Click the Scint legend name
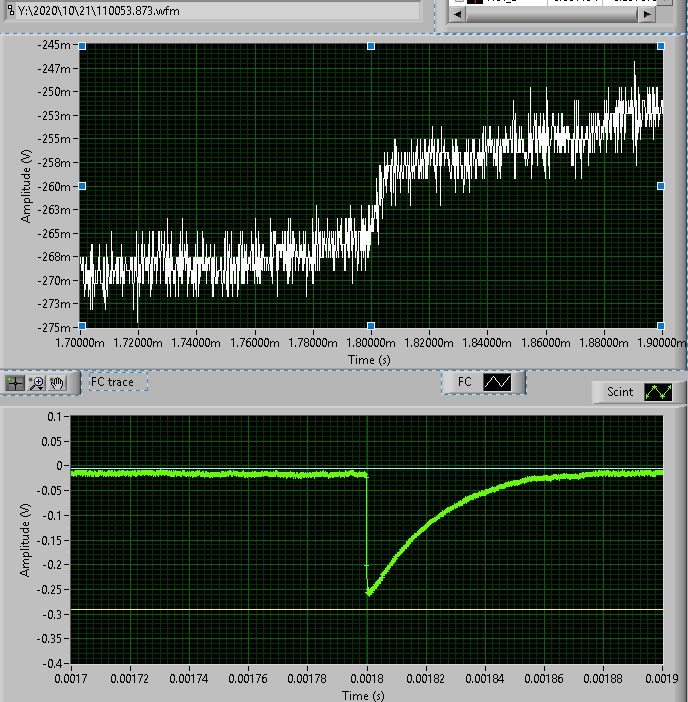 click(620, 392)
